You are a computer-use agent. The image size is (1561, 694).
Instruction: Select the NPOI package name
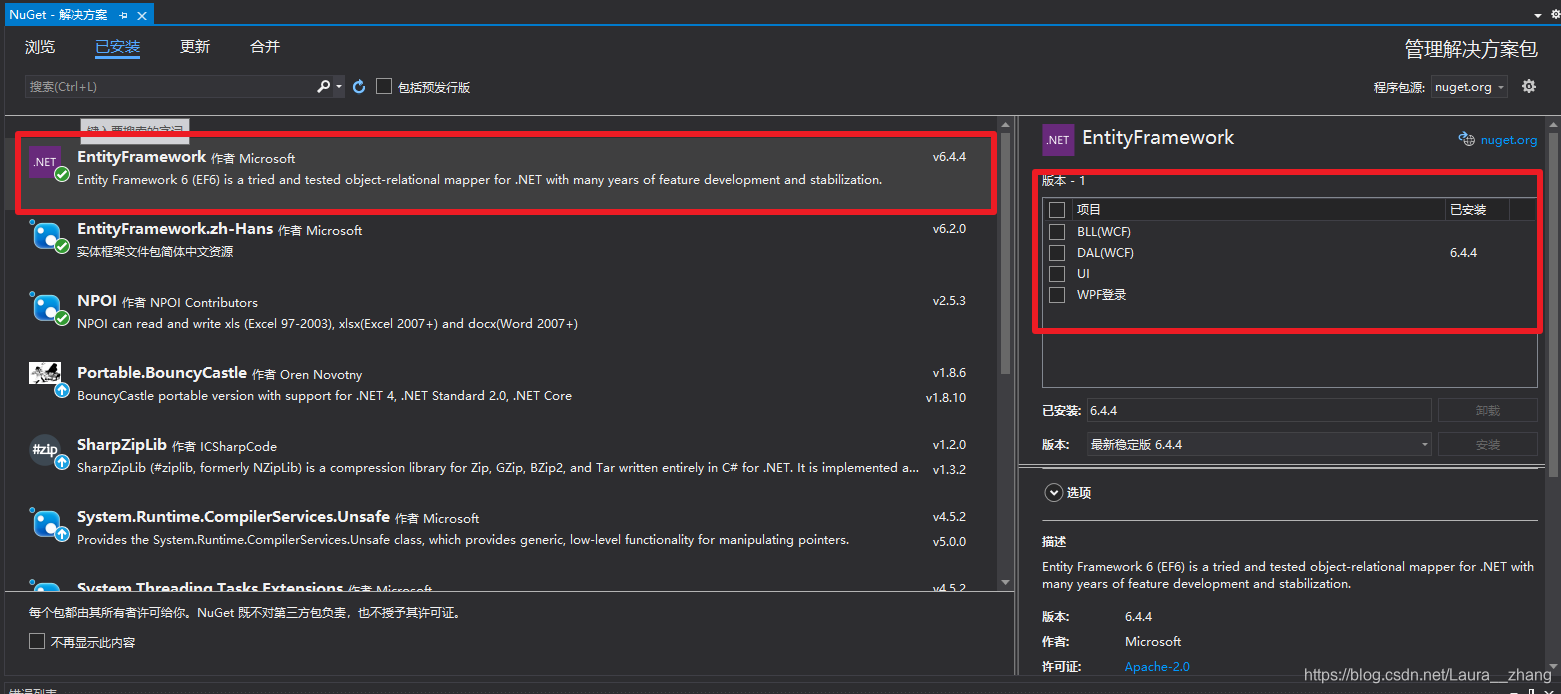point(97,301)
